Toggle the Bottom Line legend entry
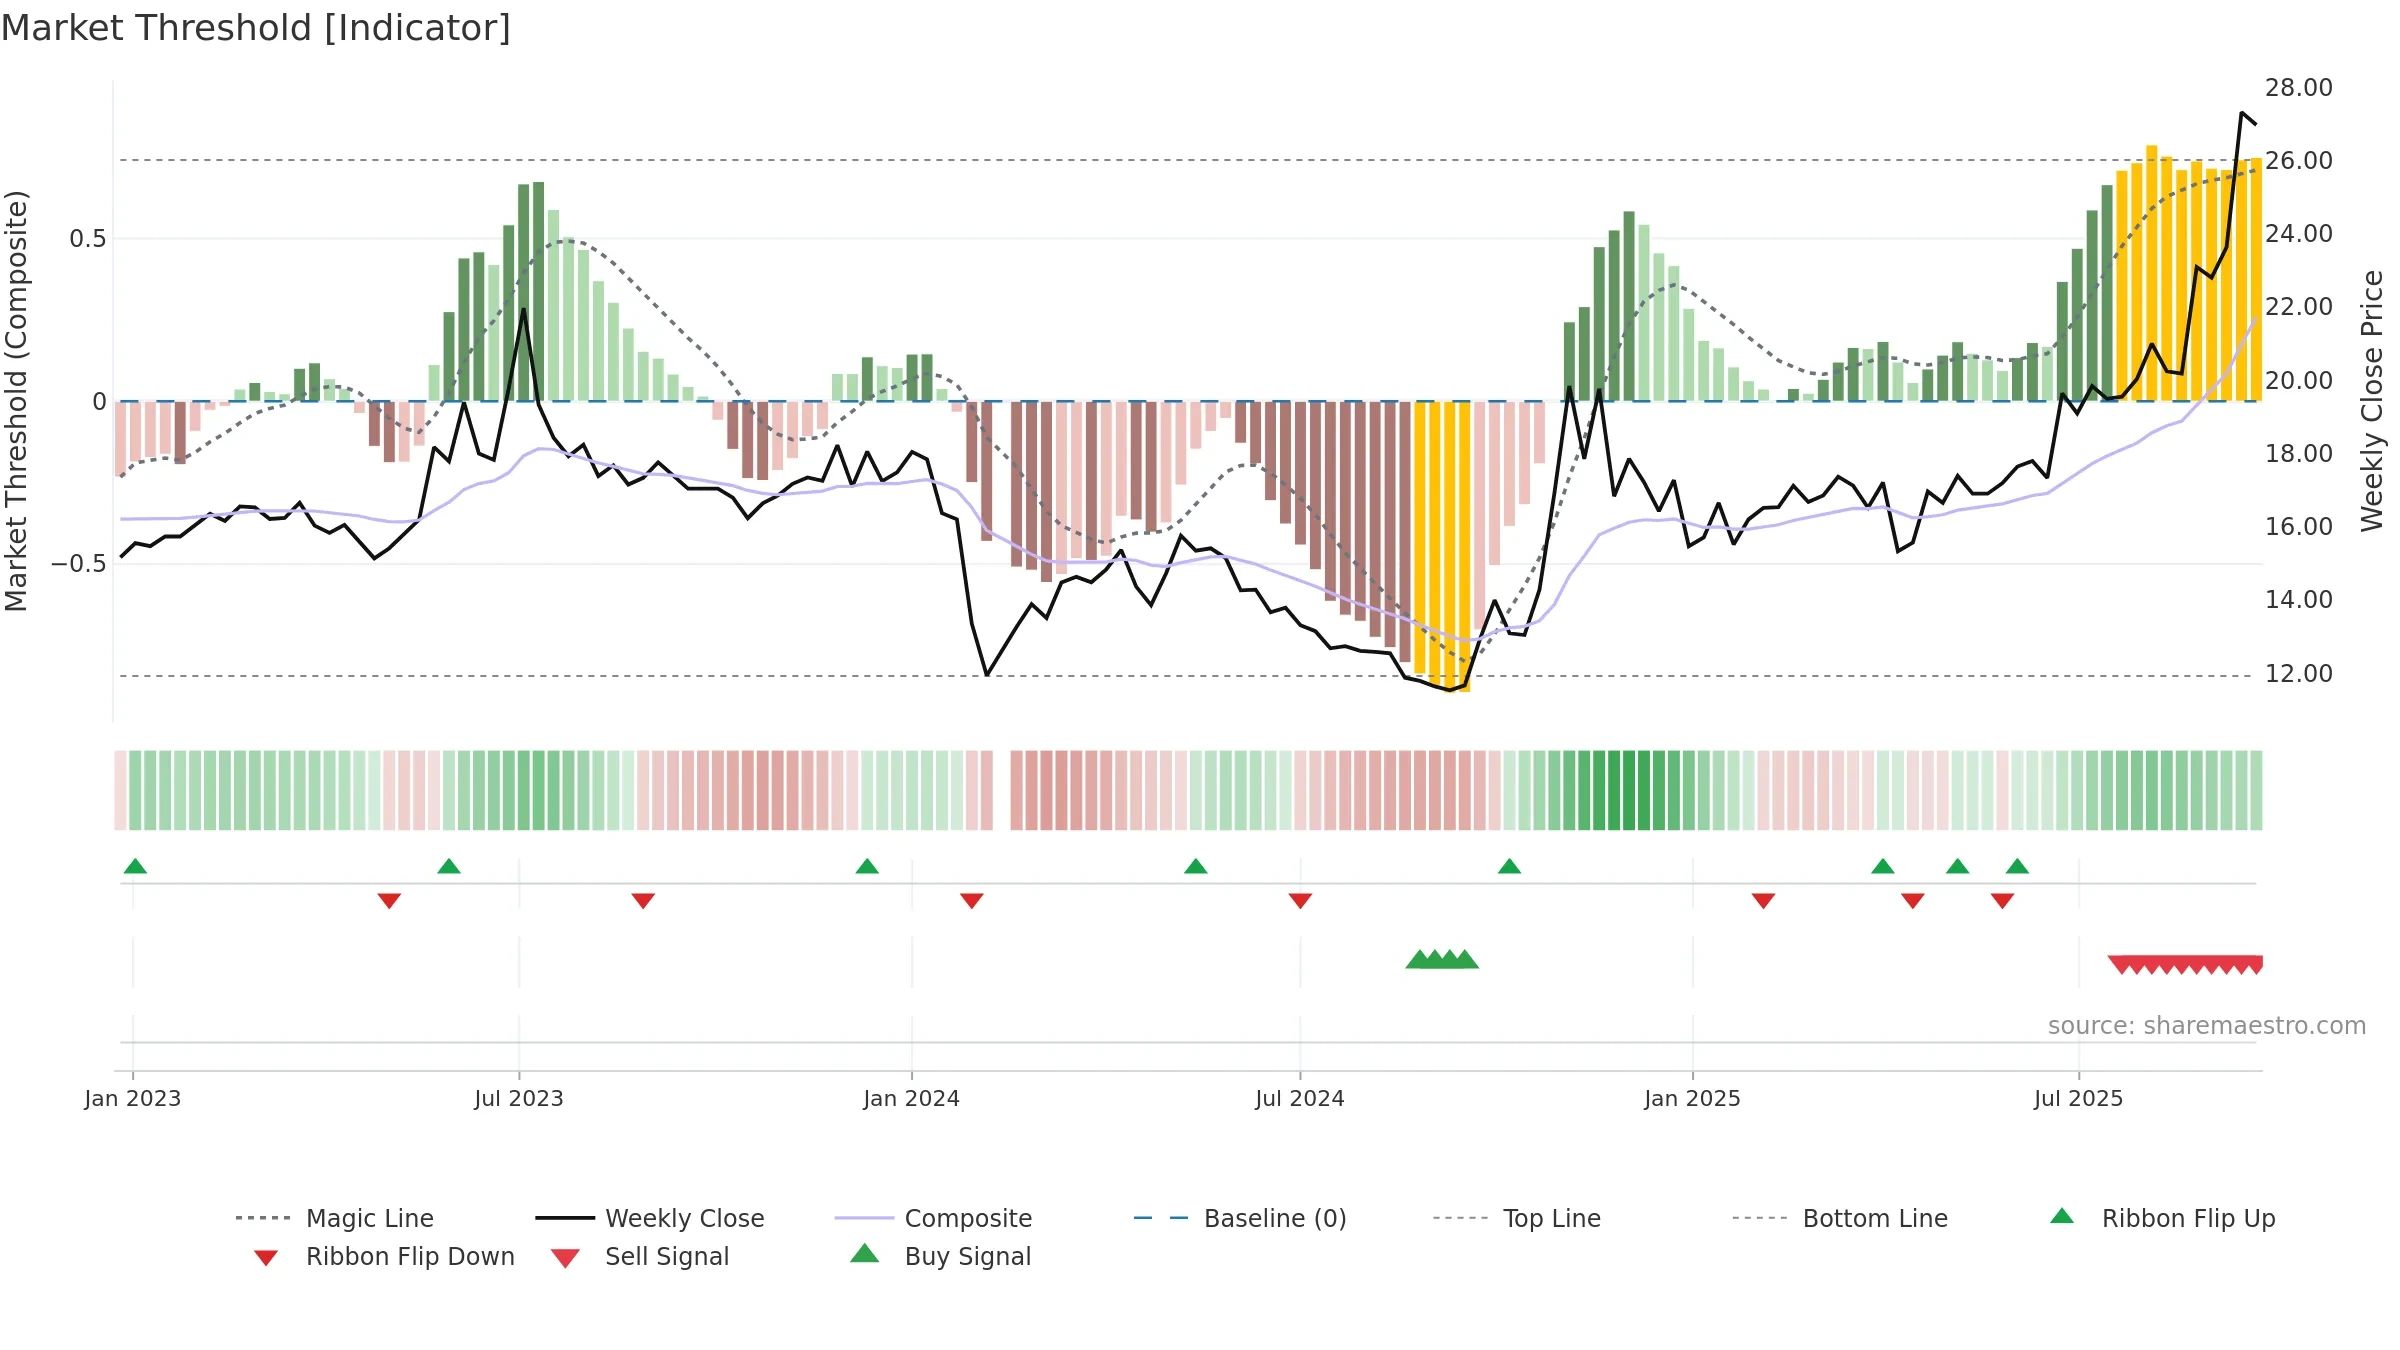 [1840, 1218]
